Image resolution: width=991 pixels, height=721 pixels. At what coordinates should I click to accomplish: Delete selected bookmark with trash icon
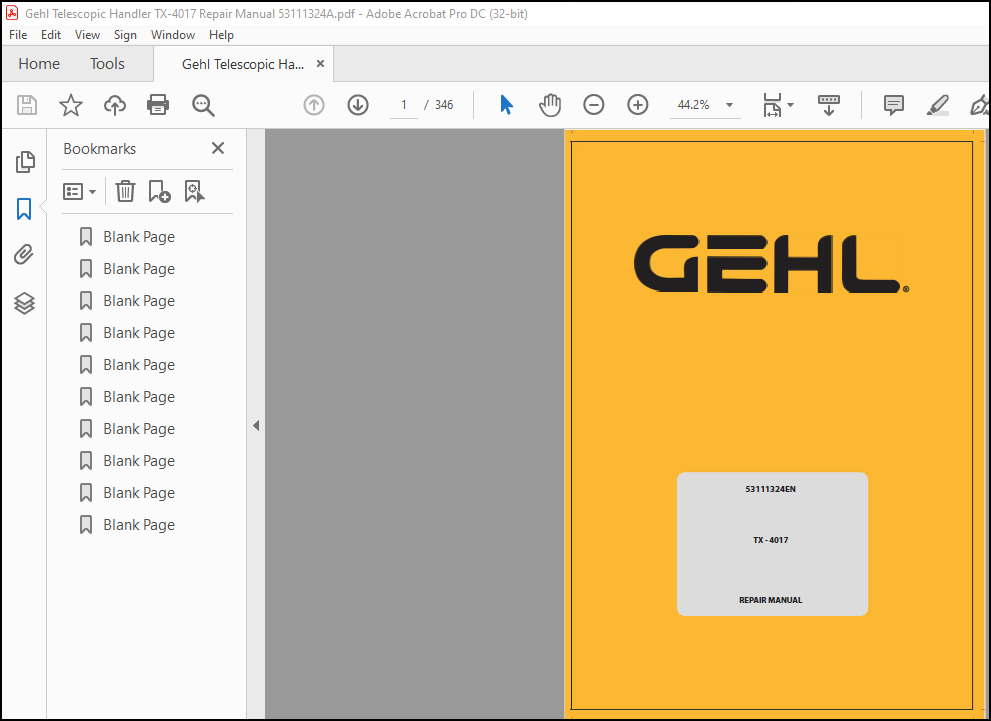125,191
